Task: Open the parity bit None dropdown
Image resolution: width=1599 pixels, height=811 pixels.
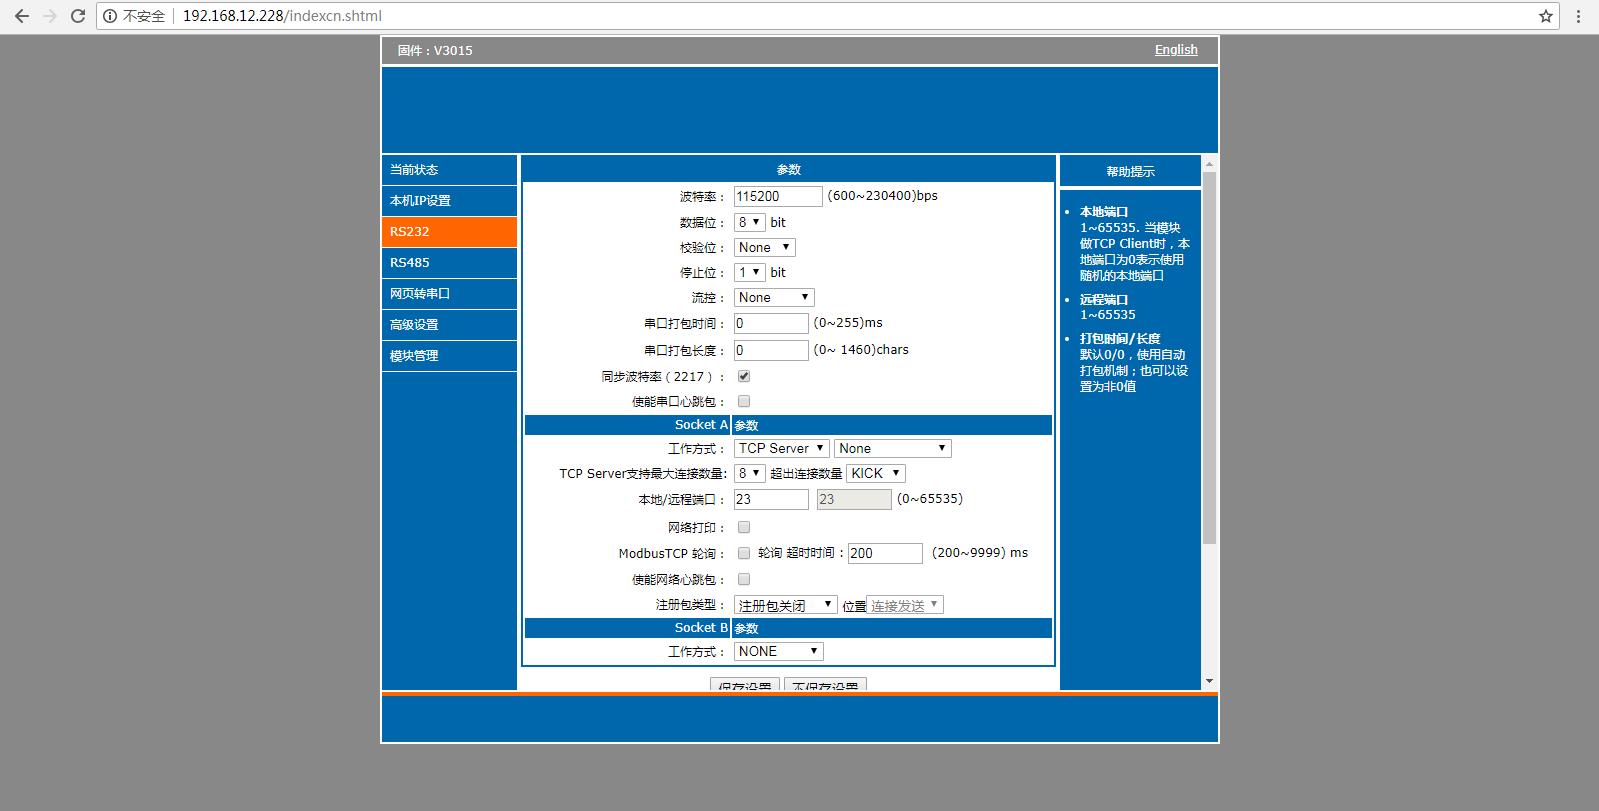Action: pyautogui.click(x=764, y=247)
